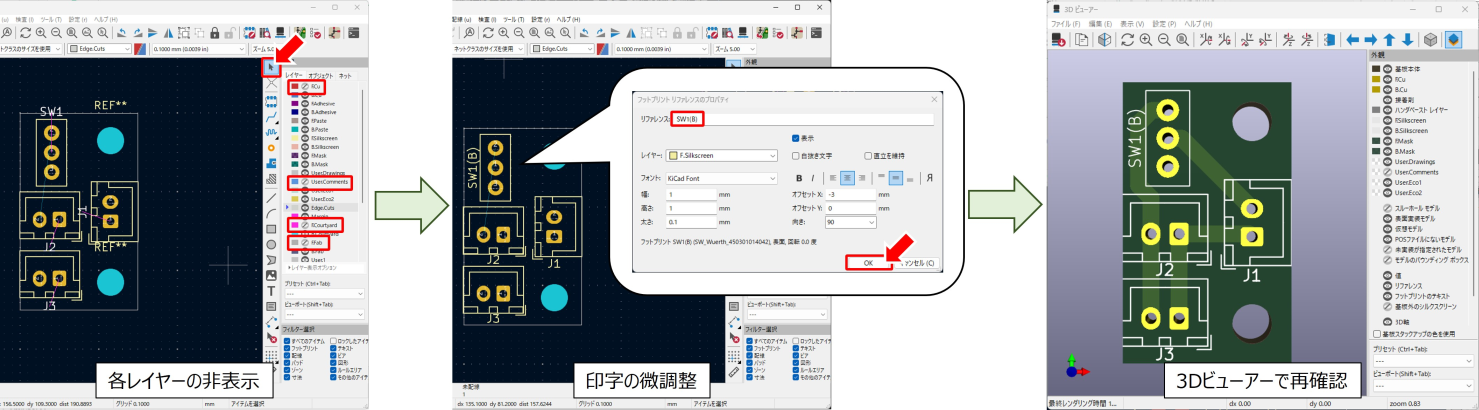Open the 表示 menu in 3D viewer
This screenshot has width=1479, height=410.
1132,22
